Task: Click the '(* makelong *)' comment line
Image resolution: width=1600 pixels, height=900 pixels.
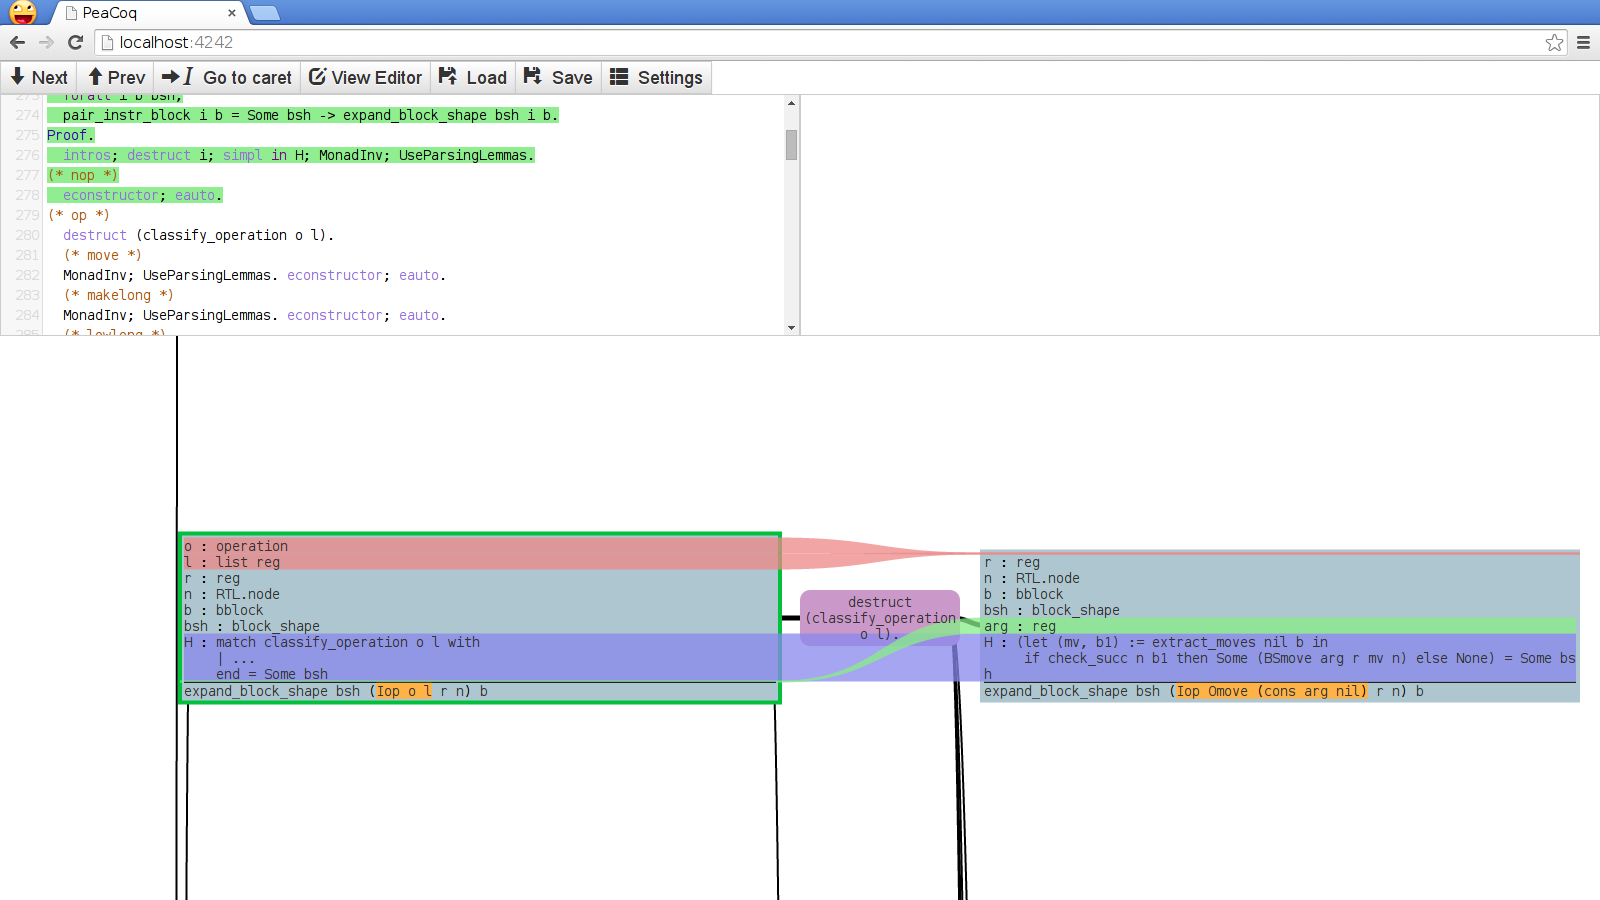Action: 118,295
